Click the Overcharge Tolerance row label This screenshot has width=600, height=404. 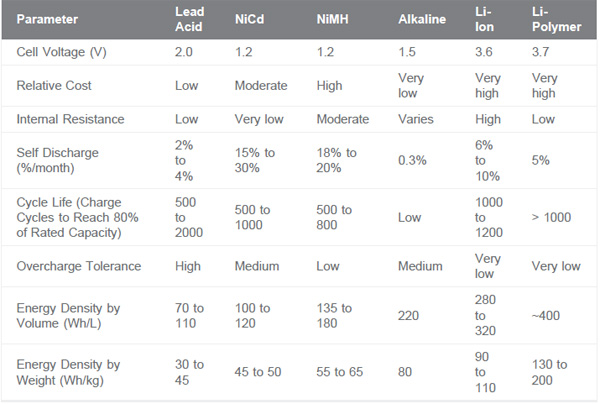(x=77, y=266)
